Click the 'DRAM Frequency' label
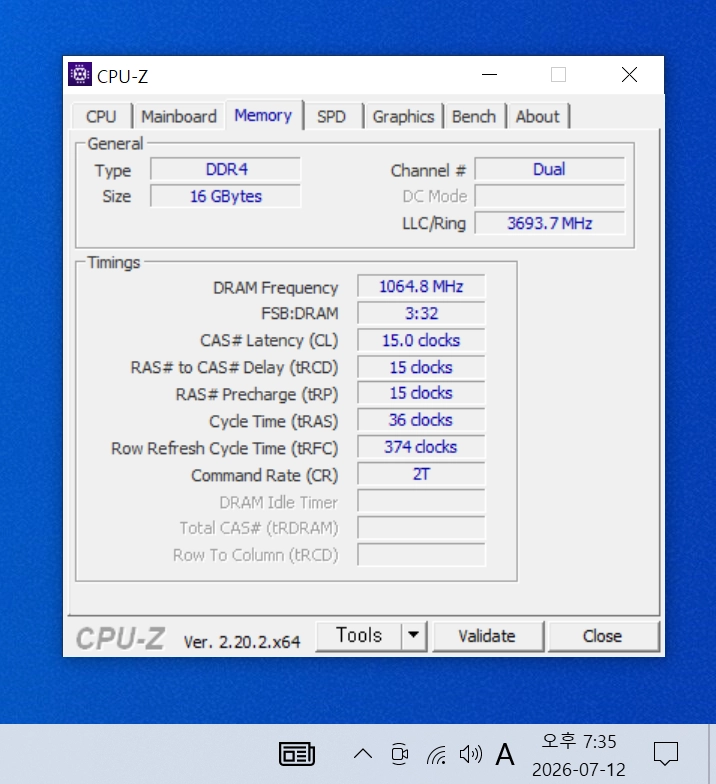This screenshot has height=784, width=716. tap(276, 288)
